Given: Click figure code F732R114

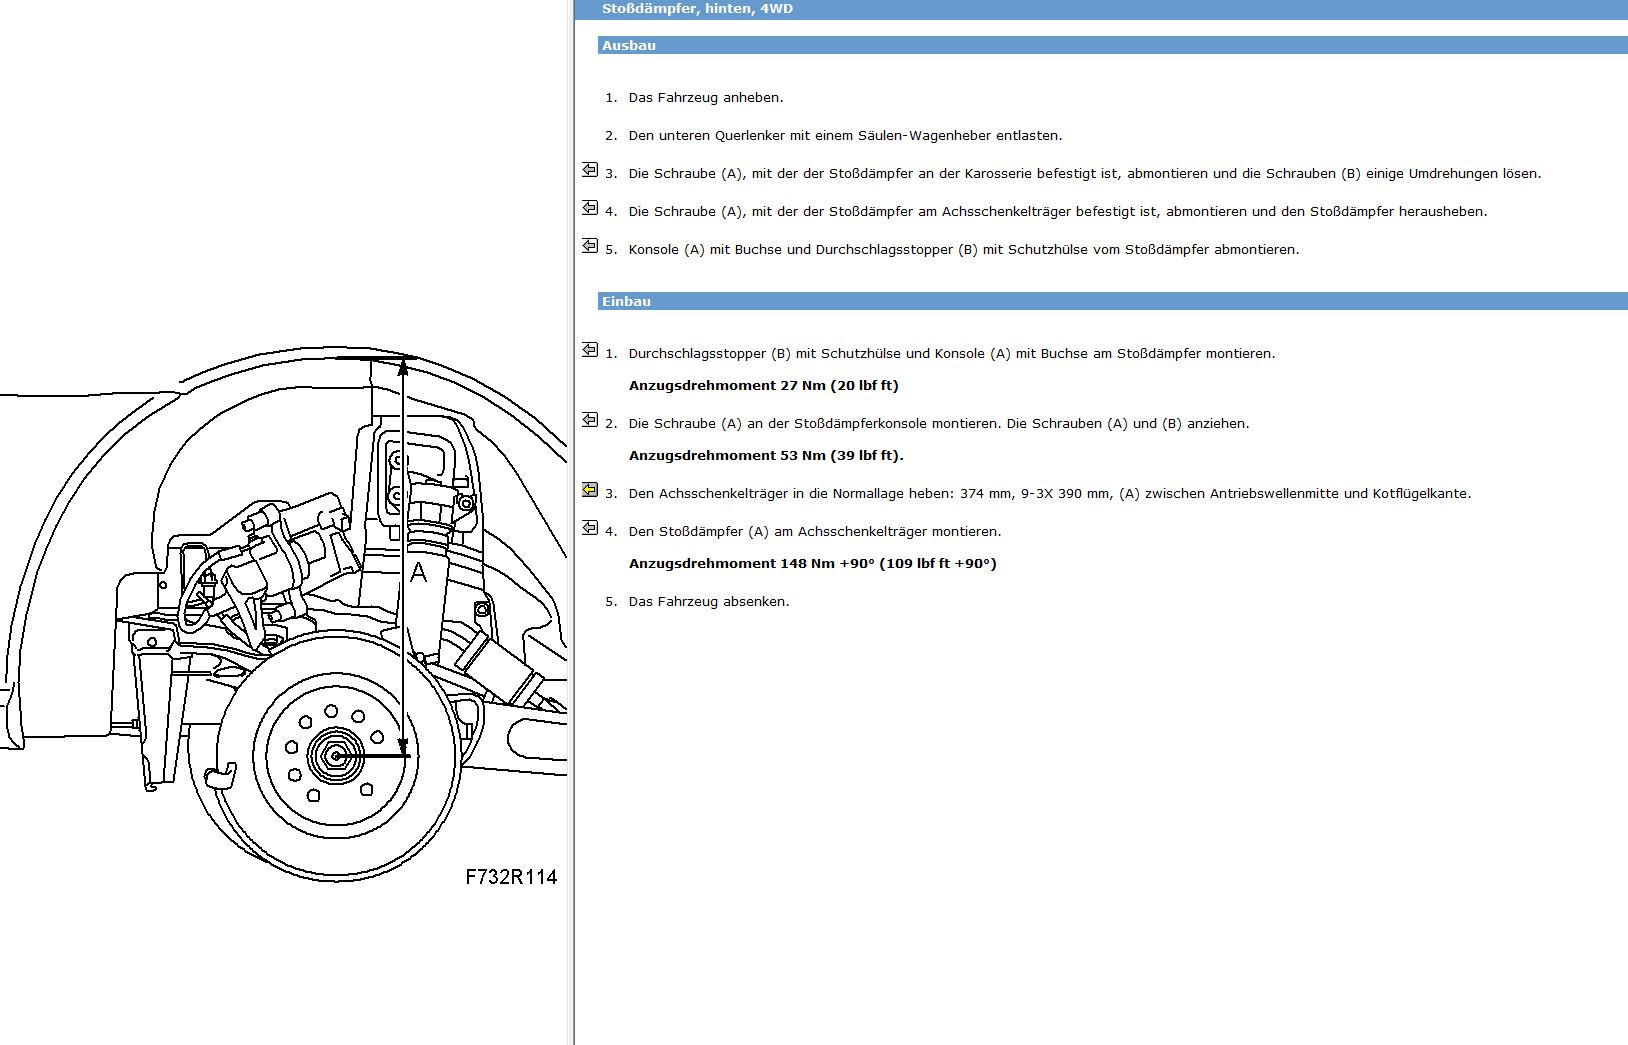Looking at the screenshot, I should [x=511, y=877].
